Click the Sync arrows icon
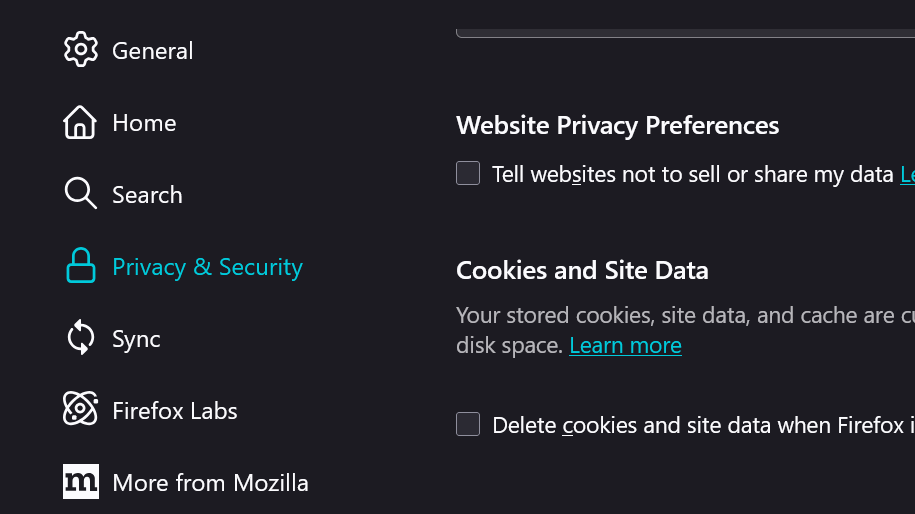Viewport: 915px width, 514px height. pyautogui.click(x=80, y=338)
